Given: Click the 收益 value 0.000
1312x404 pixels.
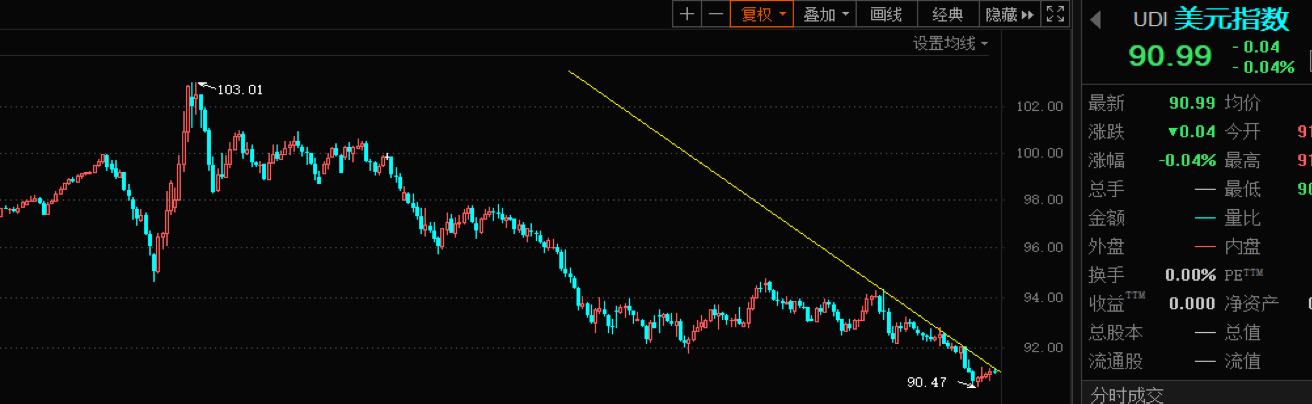Looking at the screenshot, I should pyautogui.click(x=1192, y=304).
